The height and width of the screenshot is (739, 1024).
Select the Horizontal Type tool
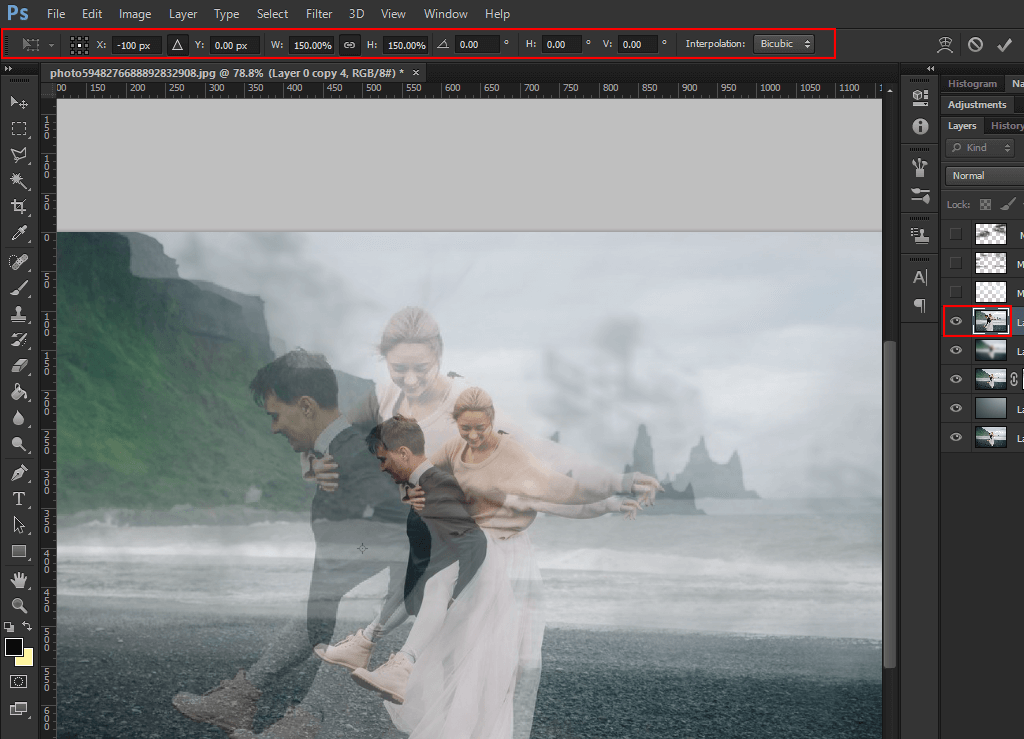[19, 499]
